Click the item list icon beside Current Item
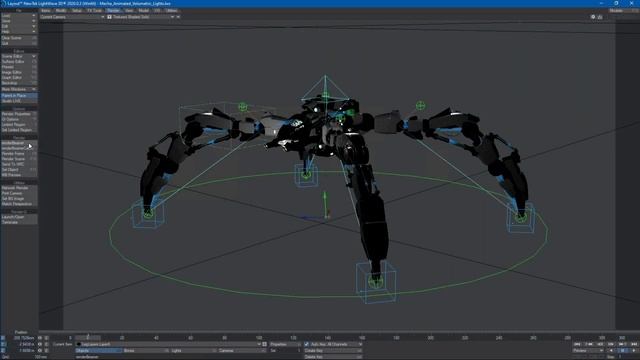This screenshot has width=640, height=360. point(264,344)
